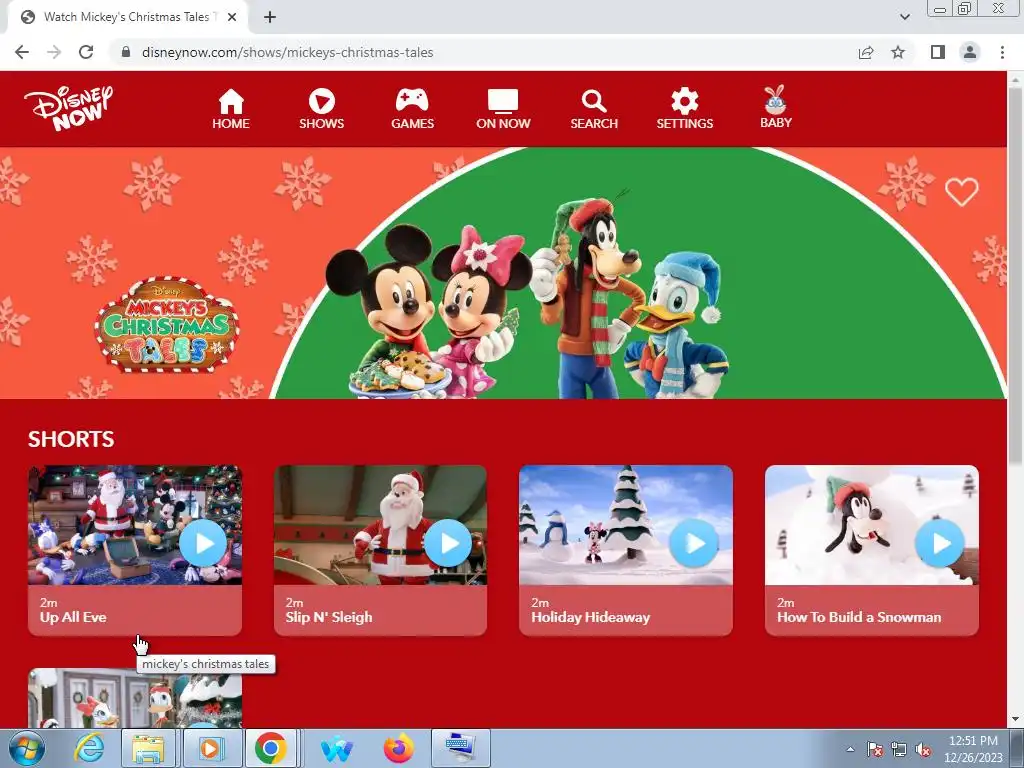
Task: Open the Slip N' Sleigh title link
Action: tap(328, 617)
